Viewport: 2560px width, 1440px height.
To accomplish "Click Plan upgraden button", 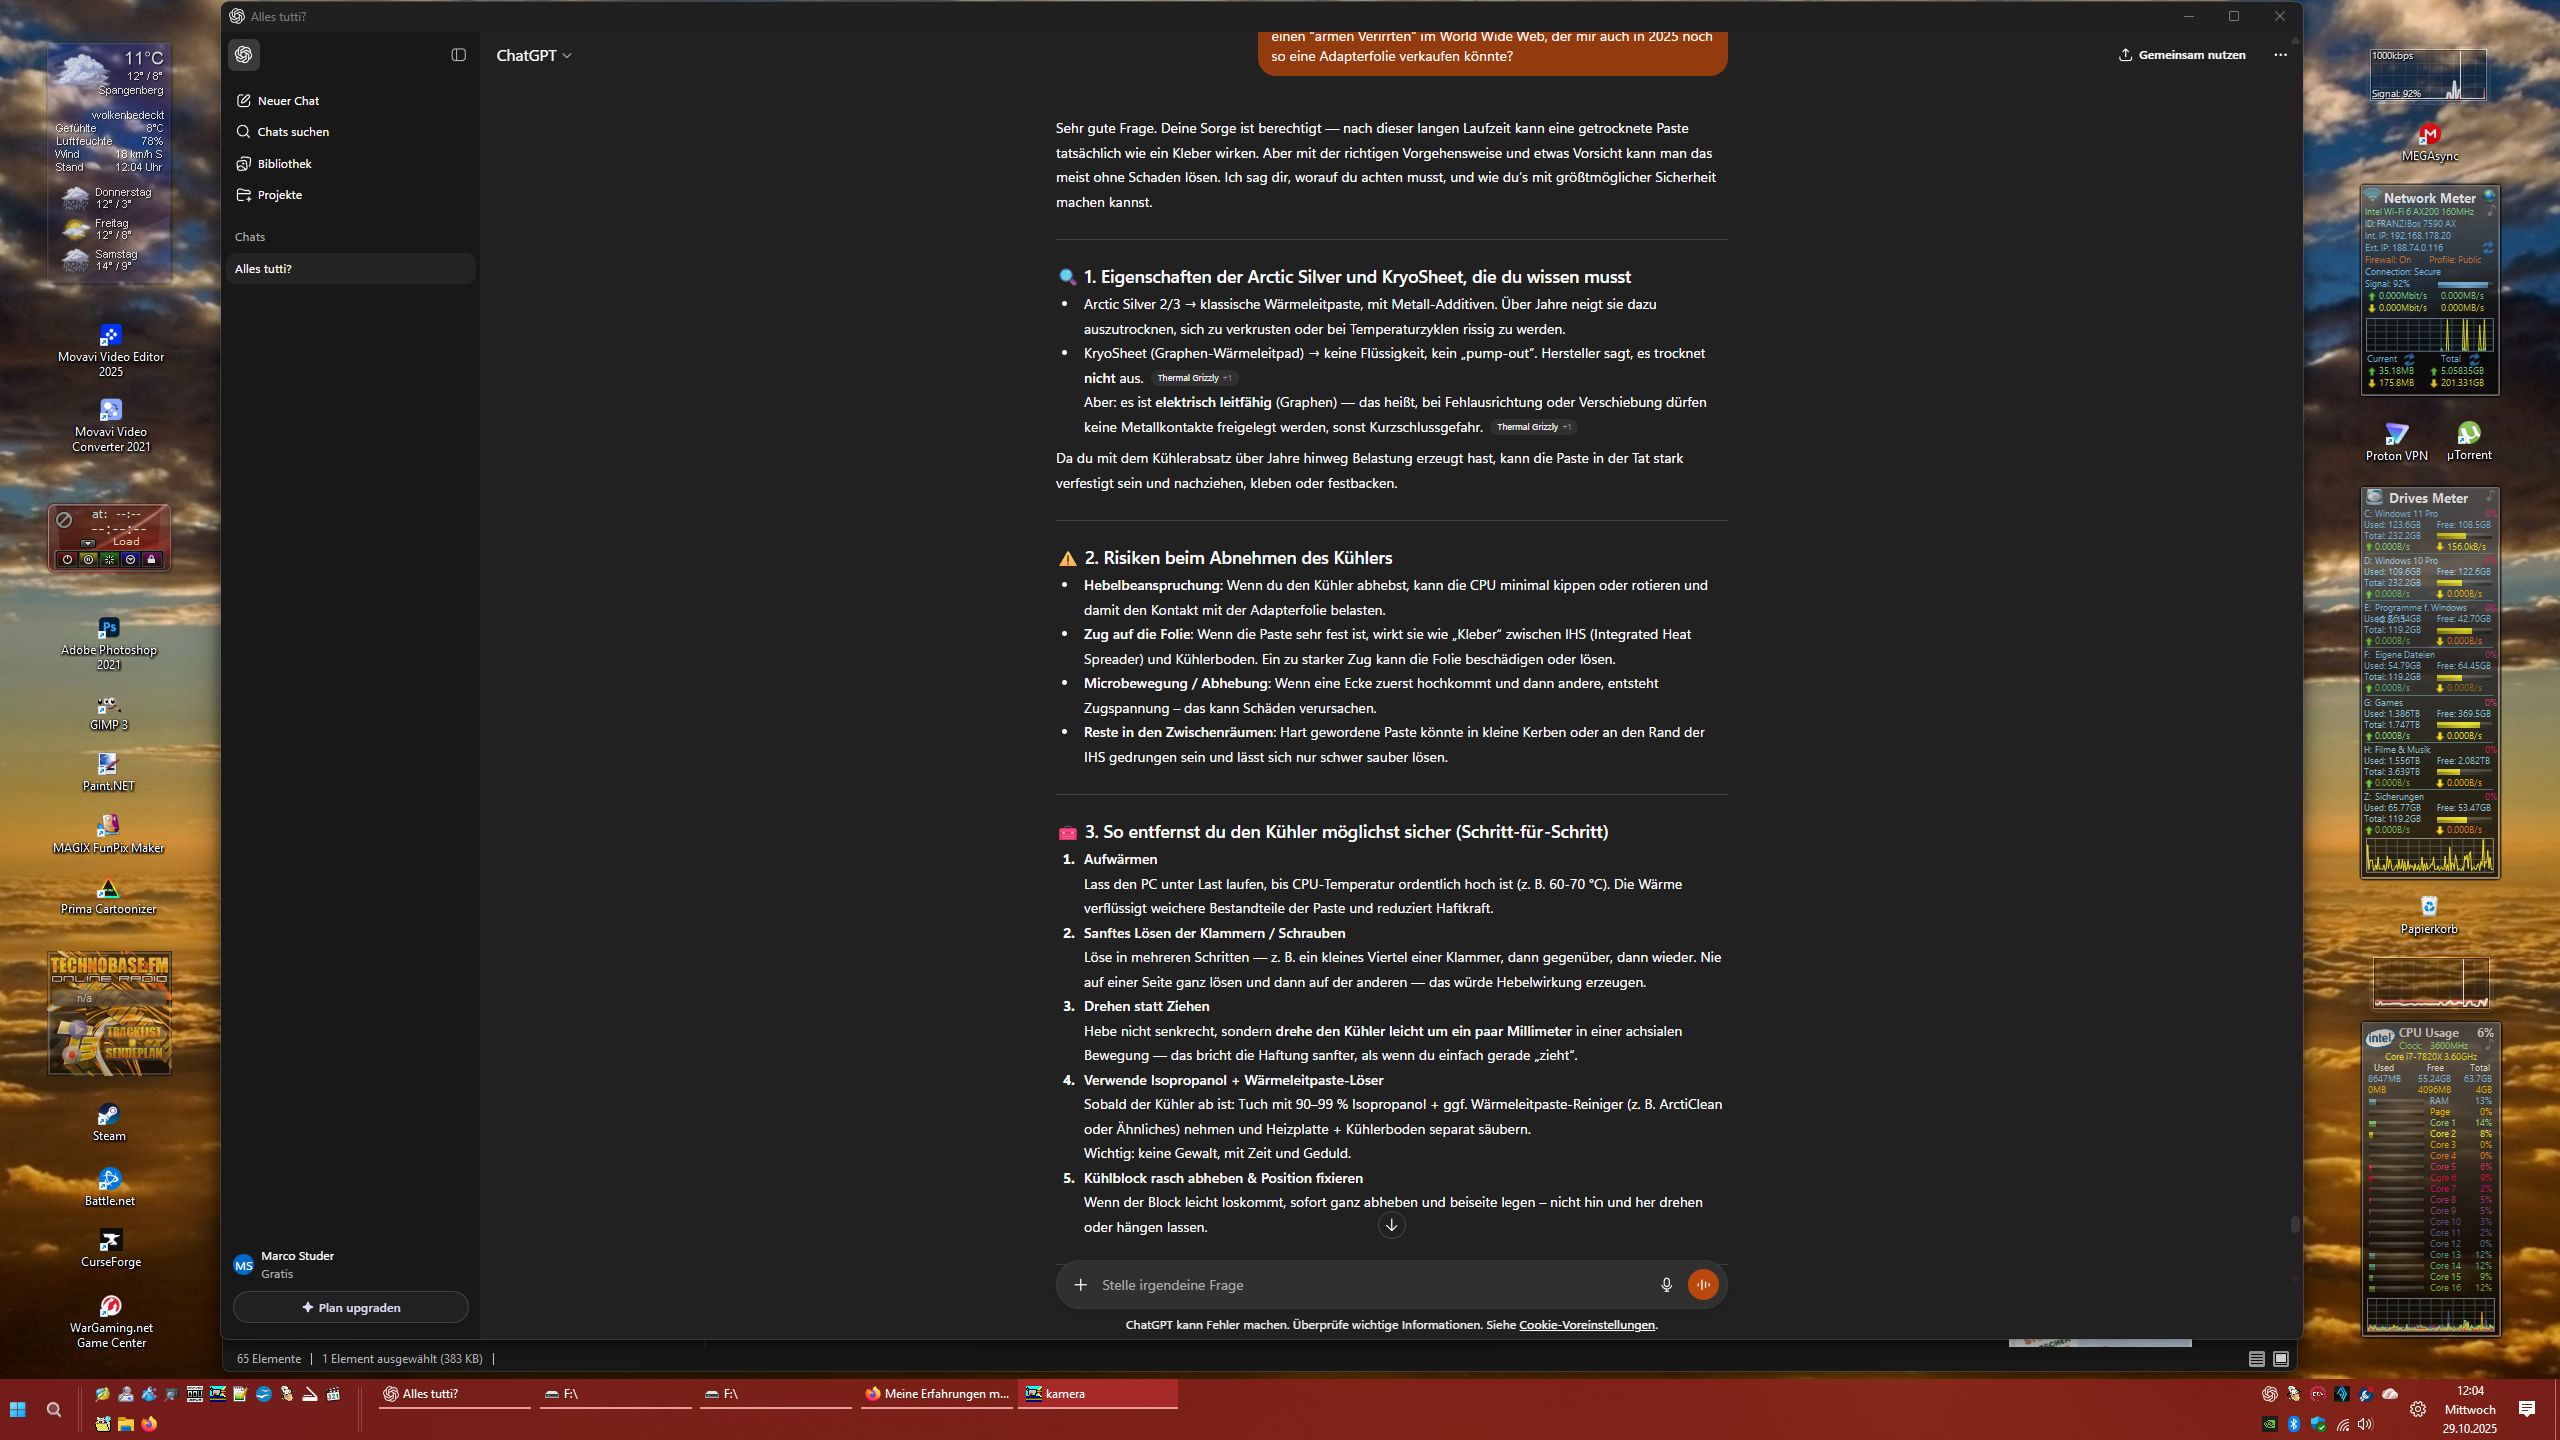I will pyautogui.click(x=350, y=1307).
